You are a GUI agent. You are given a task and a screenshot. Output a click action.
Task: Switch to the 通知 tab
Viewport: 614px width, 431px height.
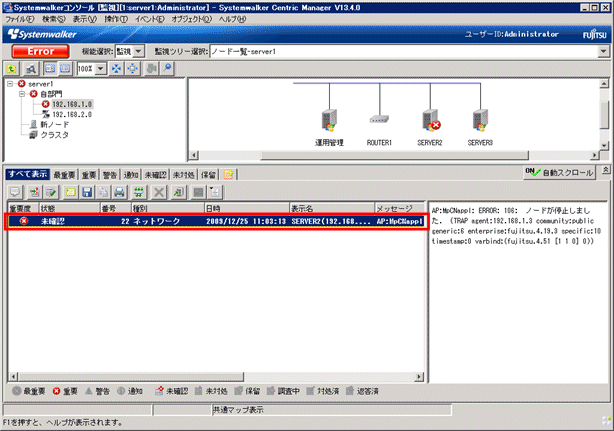(x=131, y=175)
